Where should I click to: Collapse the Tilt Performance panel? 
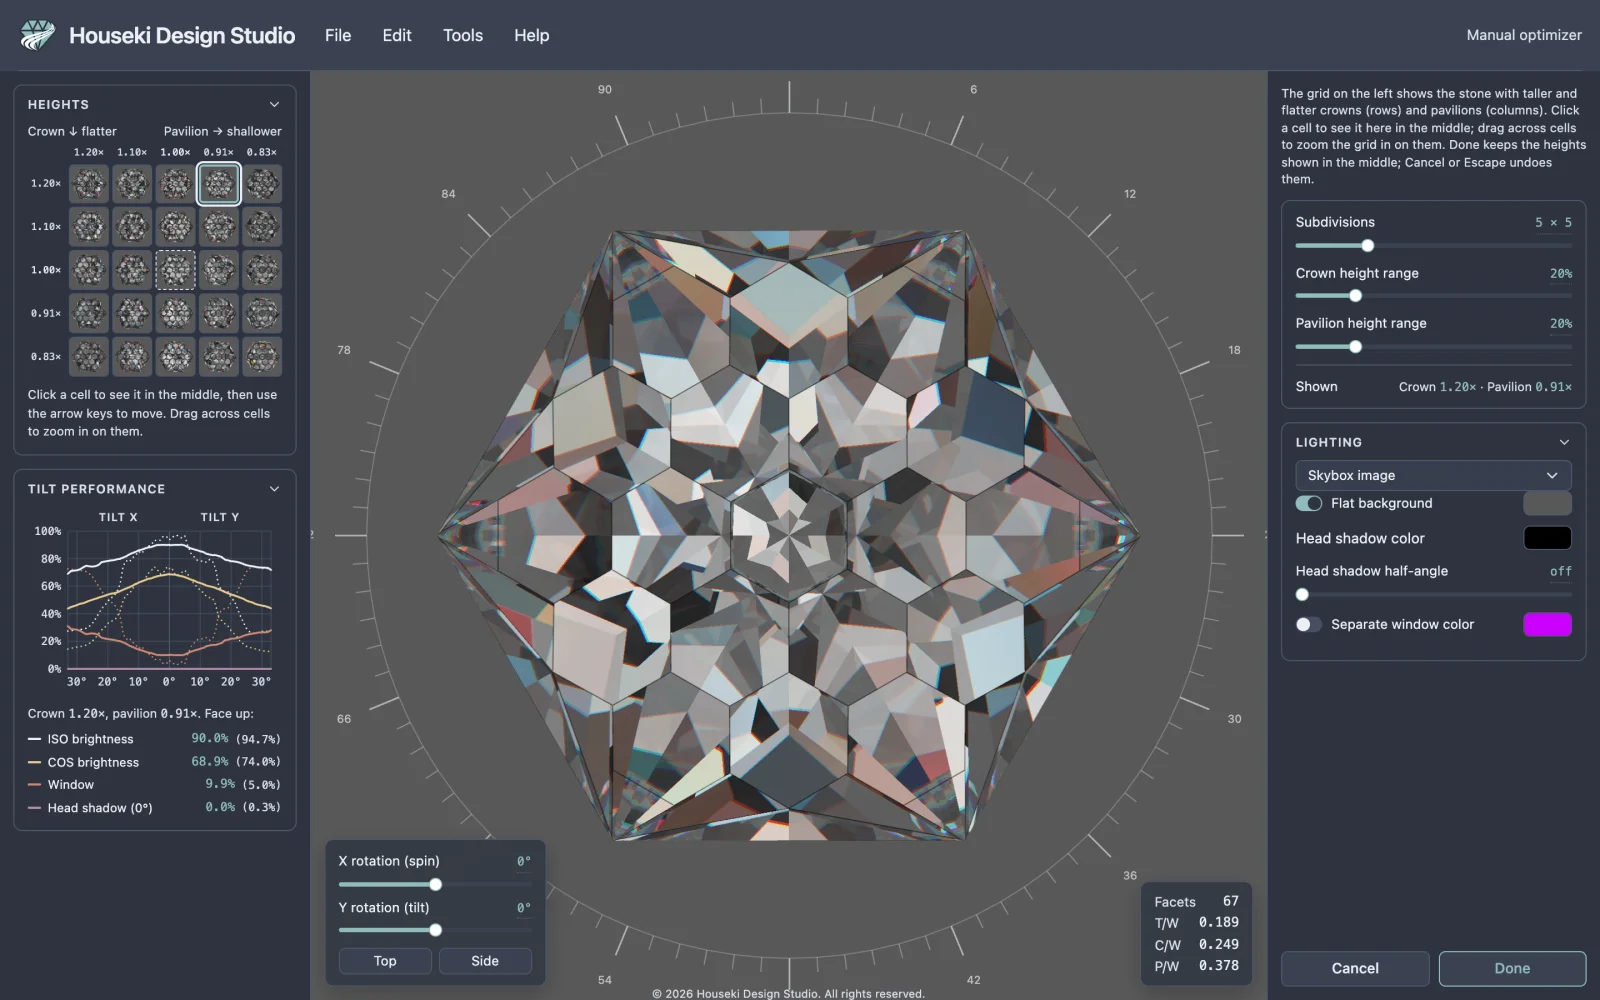pyautogui.click(x=274, y=489)
